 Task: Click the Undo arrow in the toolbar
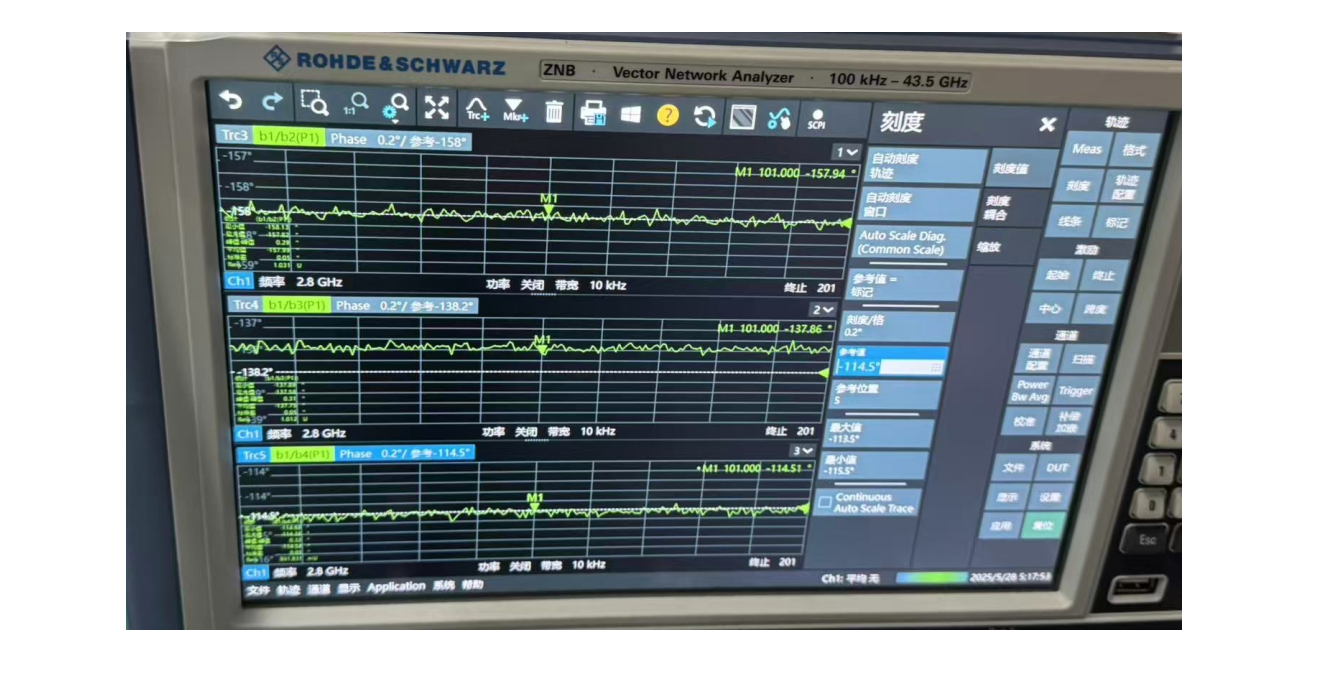[x=232, y=101]
